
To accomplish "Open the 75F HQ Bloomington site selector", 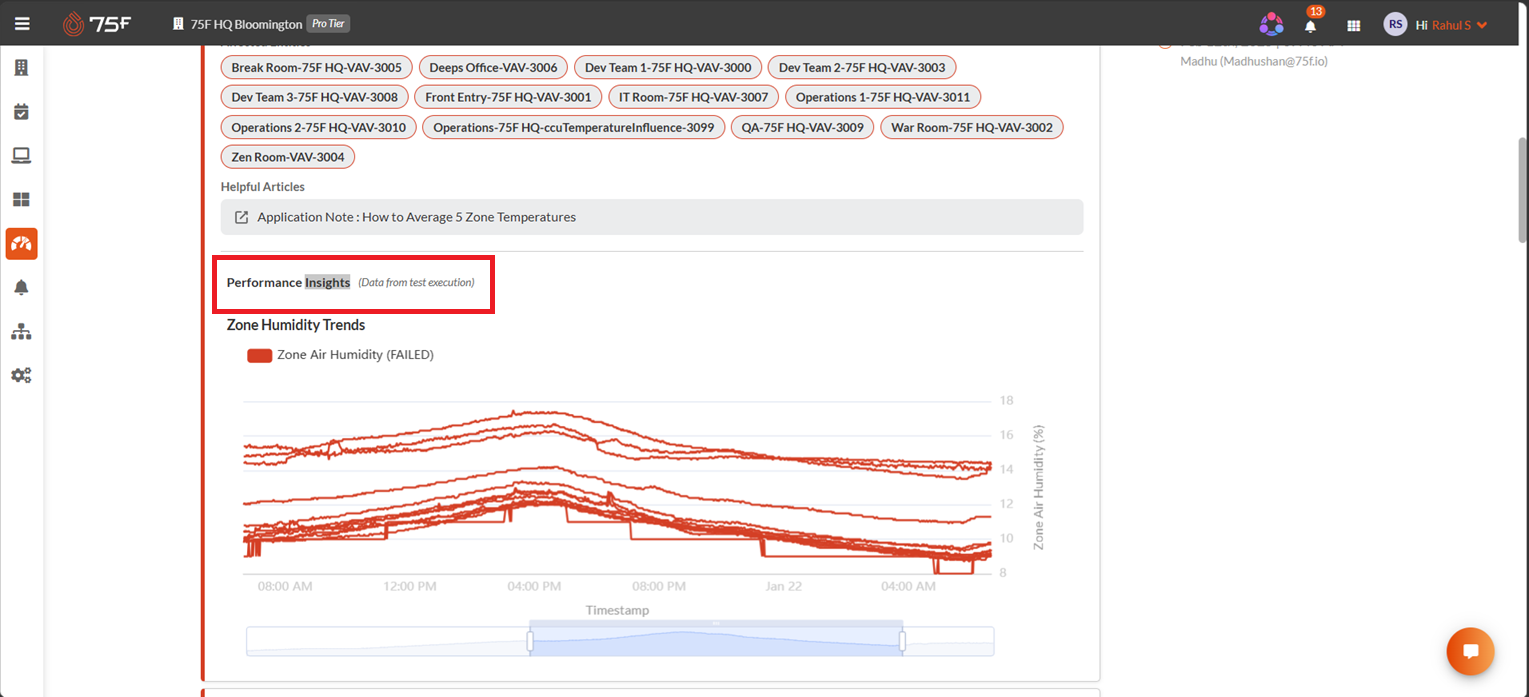I will [260, 24].
